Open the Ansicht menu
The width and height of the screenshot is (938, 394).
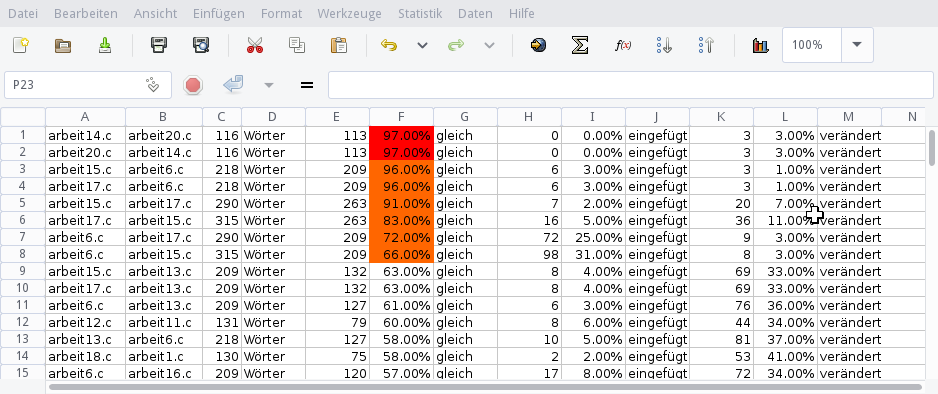[x=156, y=13]
